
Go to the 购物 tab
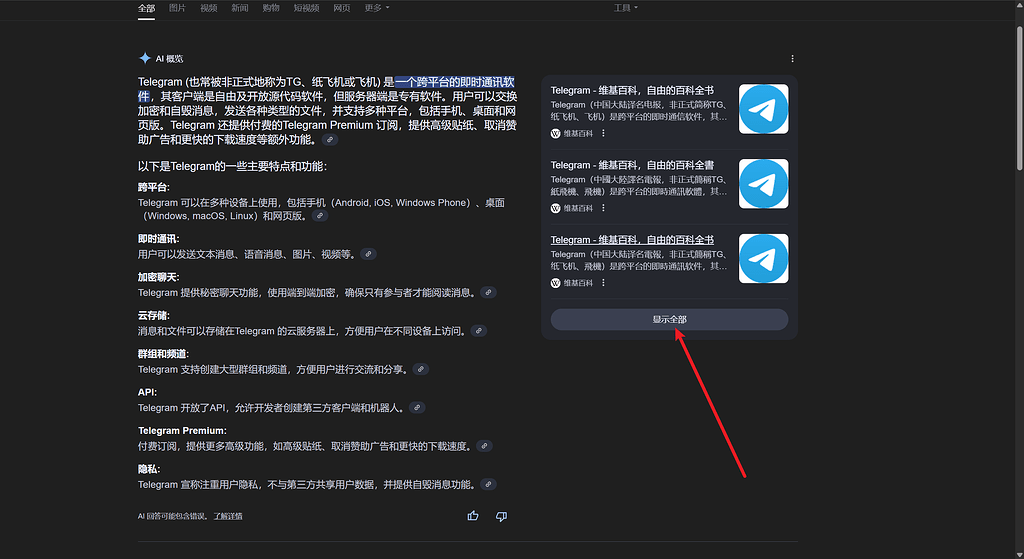[x=271, y=8]
